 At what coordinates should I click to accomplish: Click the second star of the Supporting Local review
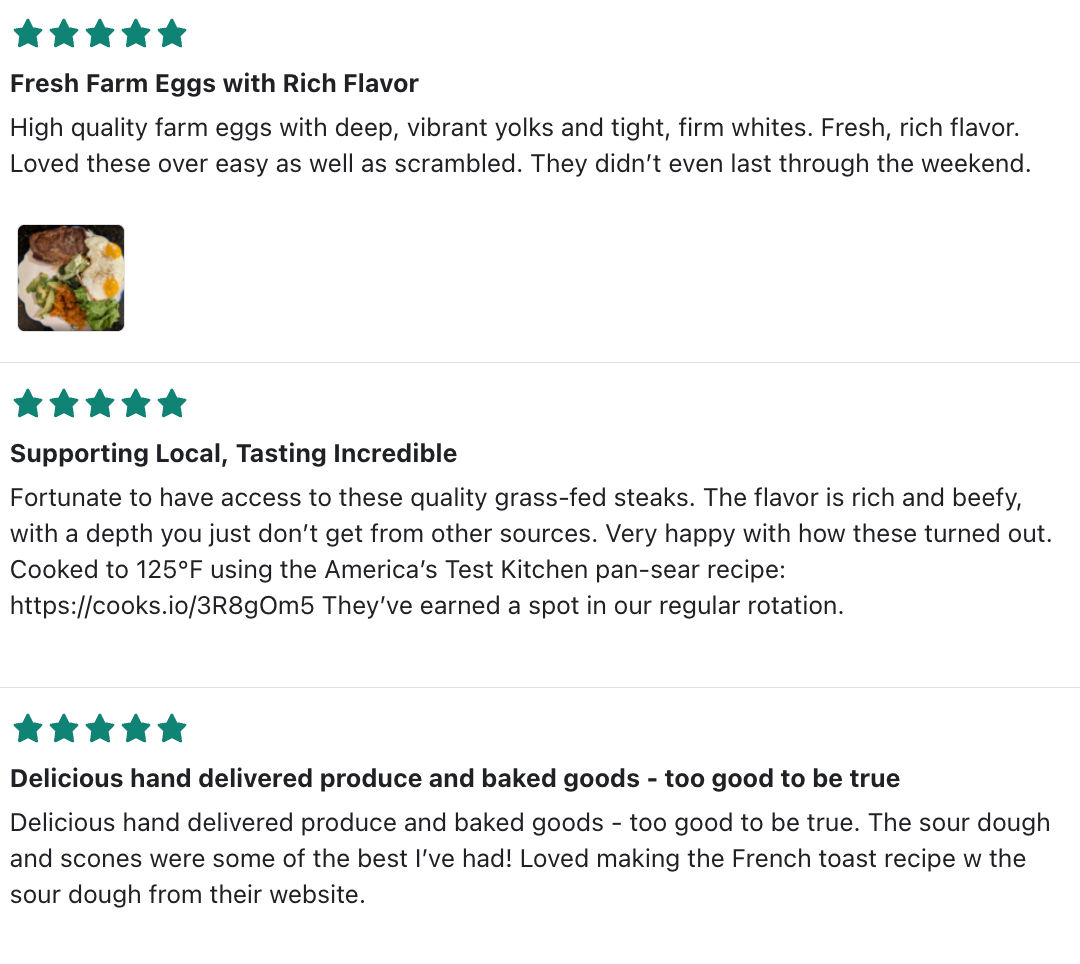pyautogui.click(x=64, y=404)
